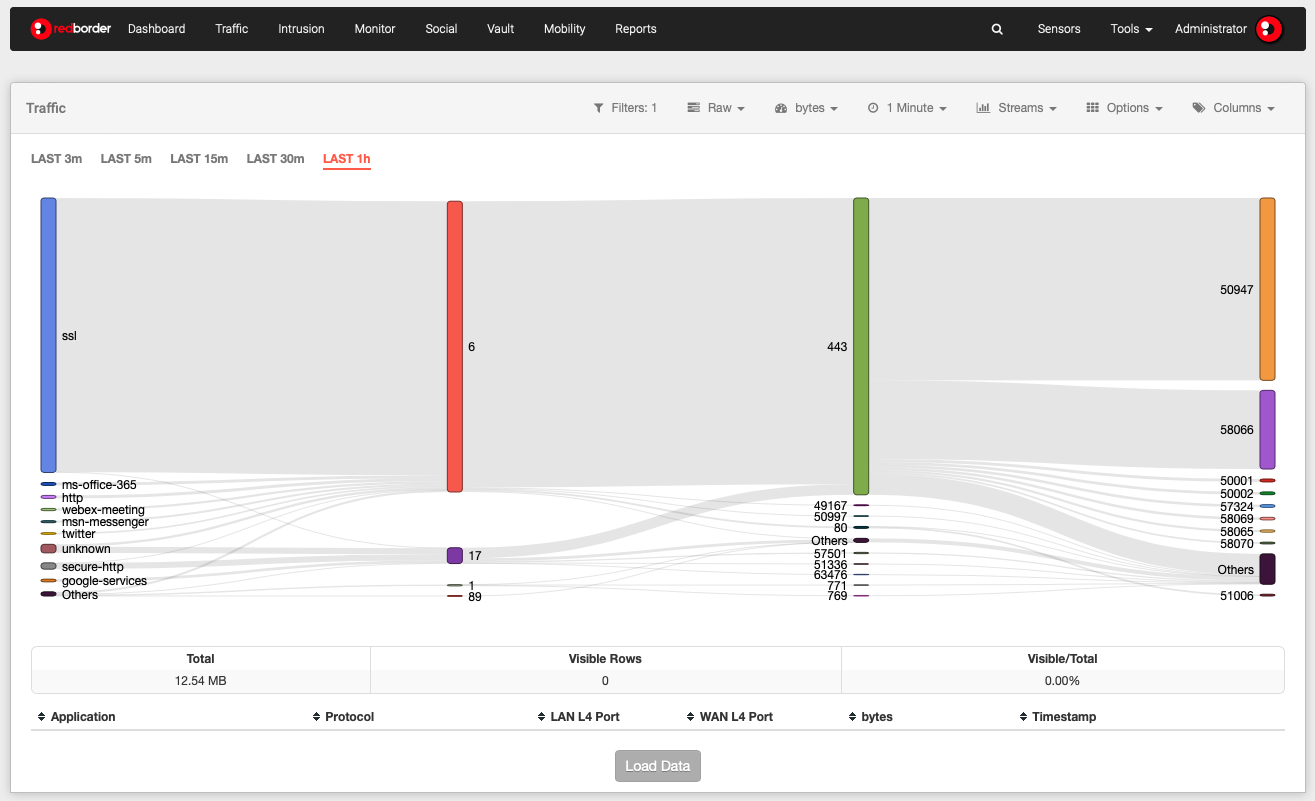
Task: Open the Sensors link
Action: tap(1059, 29)
